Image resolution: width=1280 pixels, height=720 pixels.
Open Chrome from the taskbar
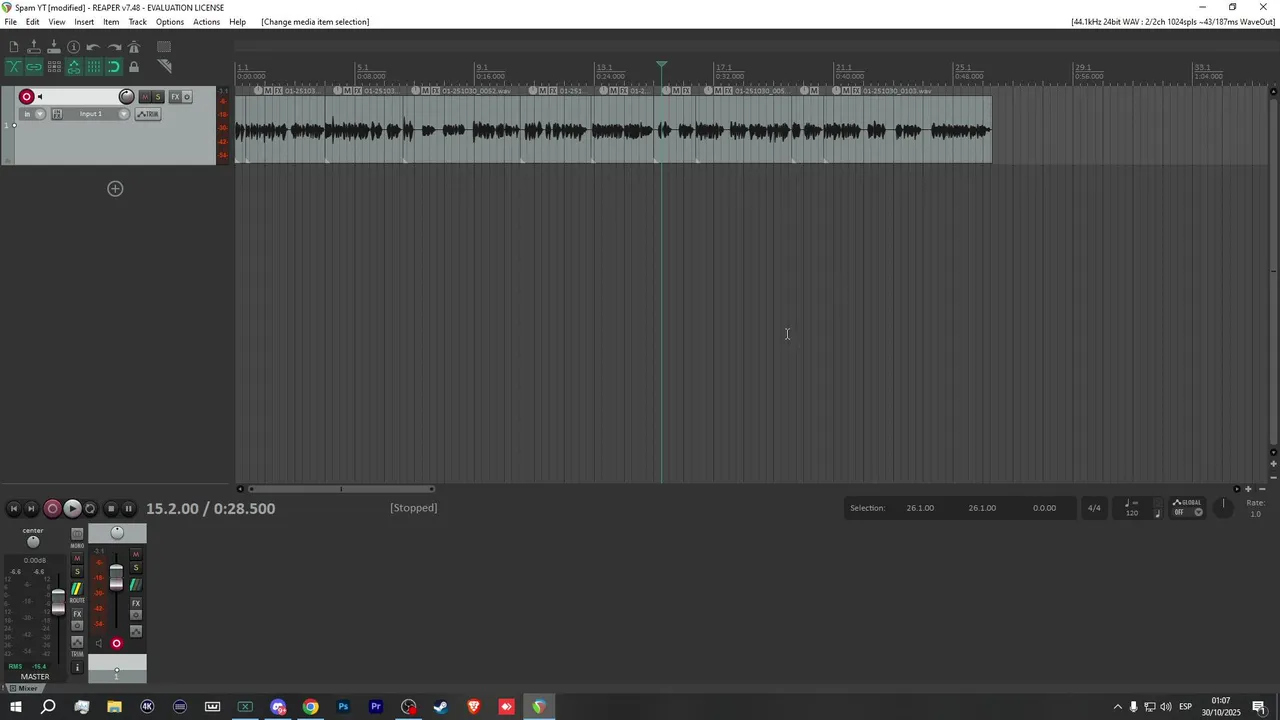[x=311, y=707]
